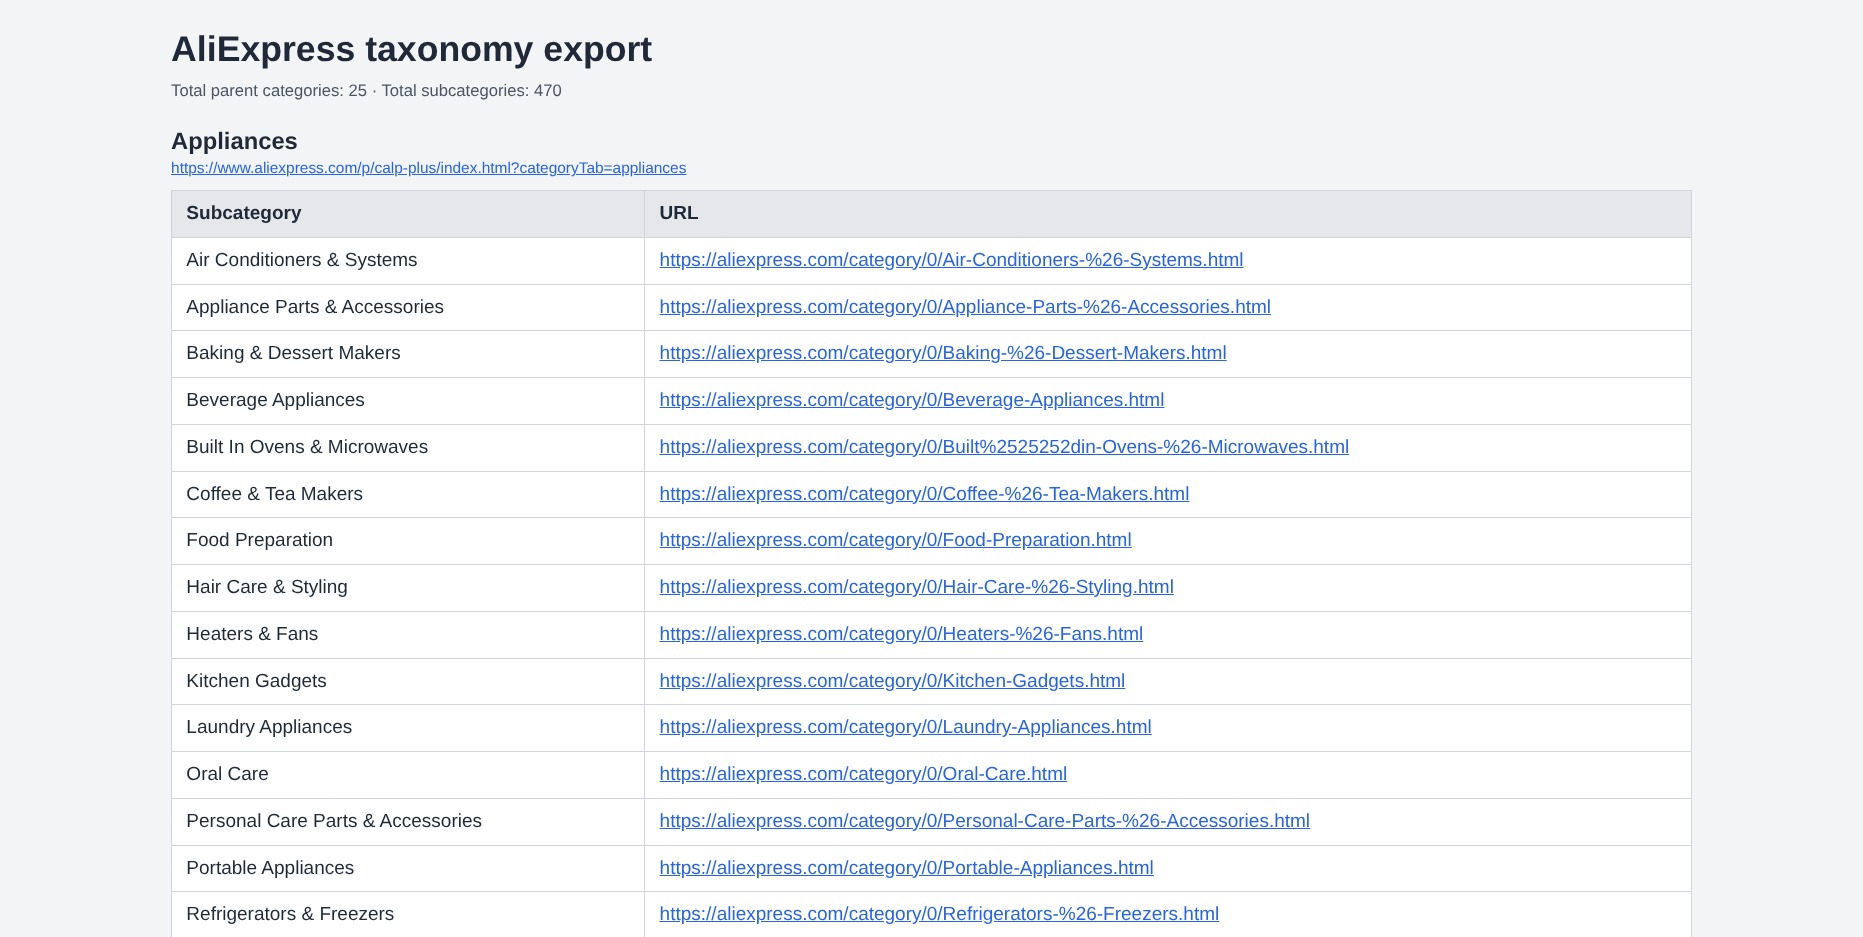Open the Appliances category Tab link
The width and height of the screenshot is (1863, 937).
(x=428, y=168)
